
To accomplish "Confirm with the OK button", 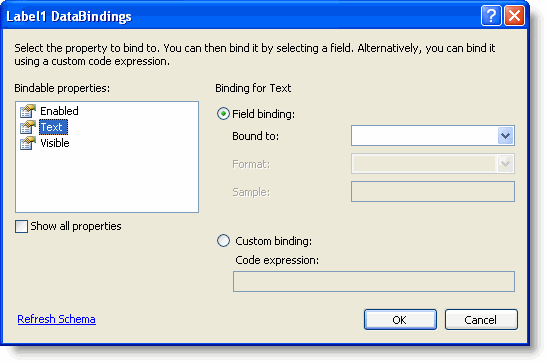I will [400, 320].
